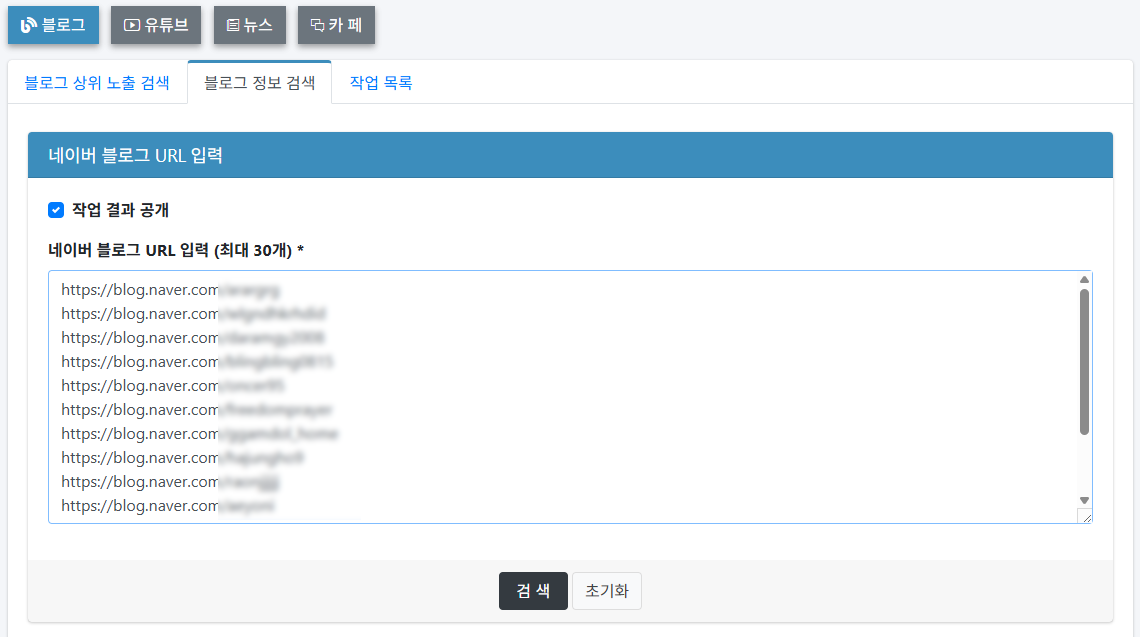Click the 뉴스 news icon button
Image resolution: width=1140 pixels, height=637 pixels.
(x=249, y=26)
